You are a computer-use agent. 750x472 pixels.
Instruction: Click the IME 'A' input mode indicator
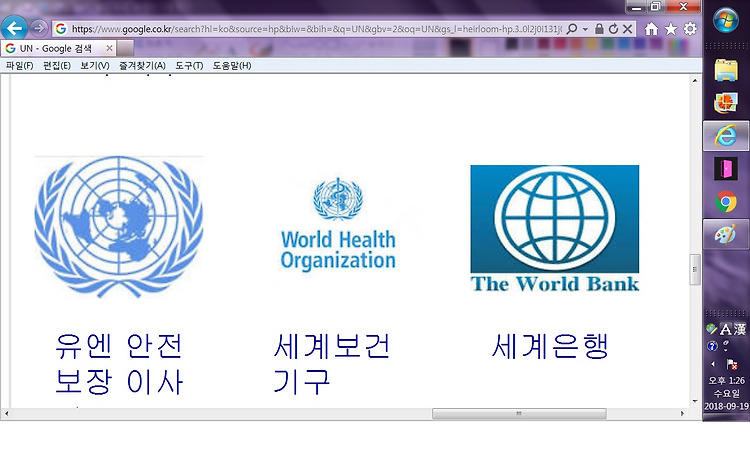pyautogui.click(x=726, y=329)
